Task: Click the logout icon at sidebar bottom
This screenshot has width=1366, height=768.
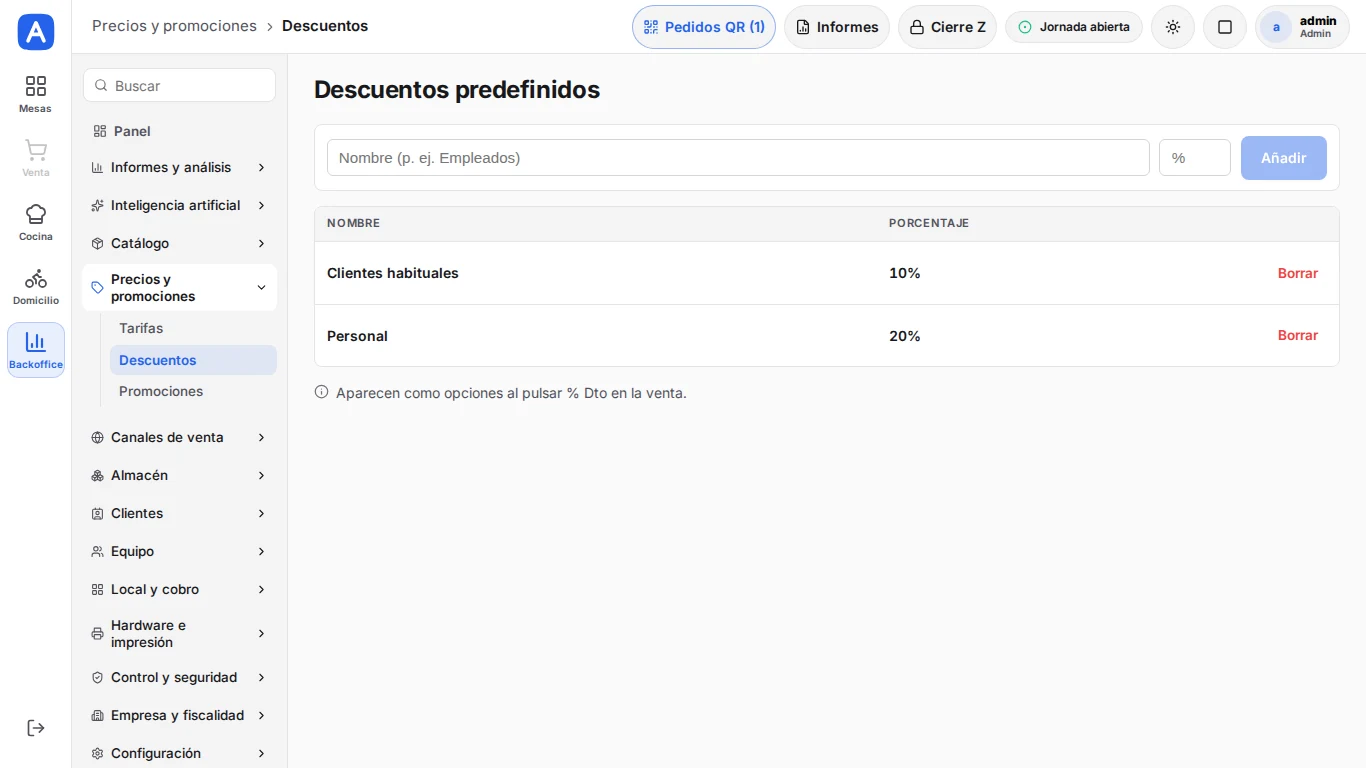Action: point(36,728)
